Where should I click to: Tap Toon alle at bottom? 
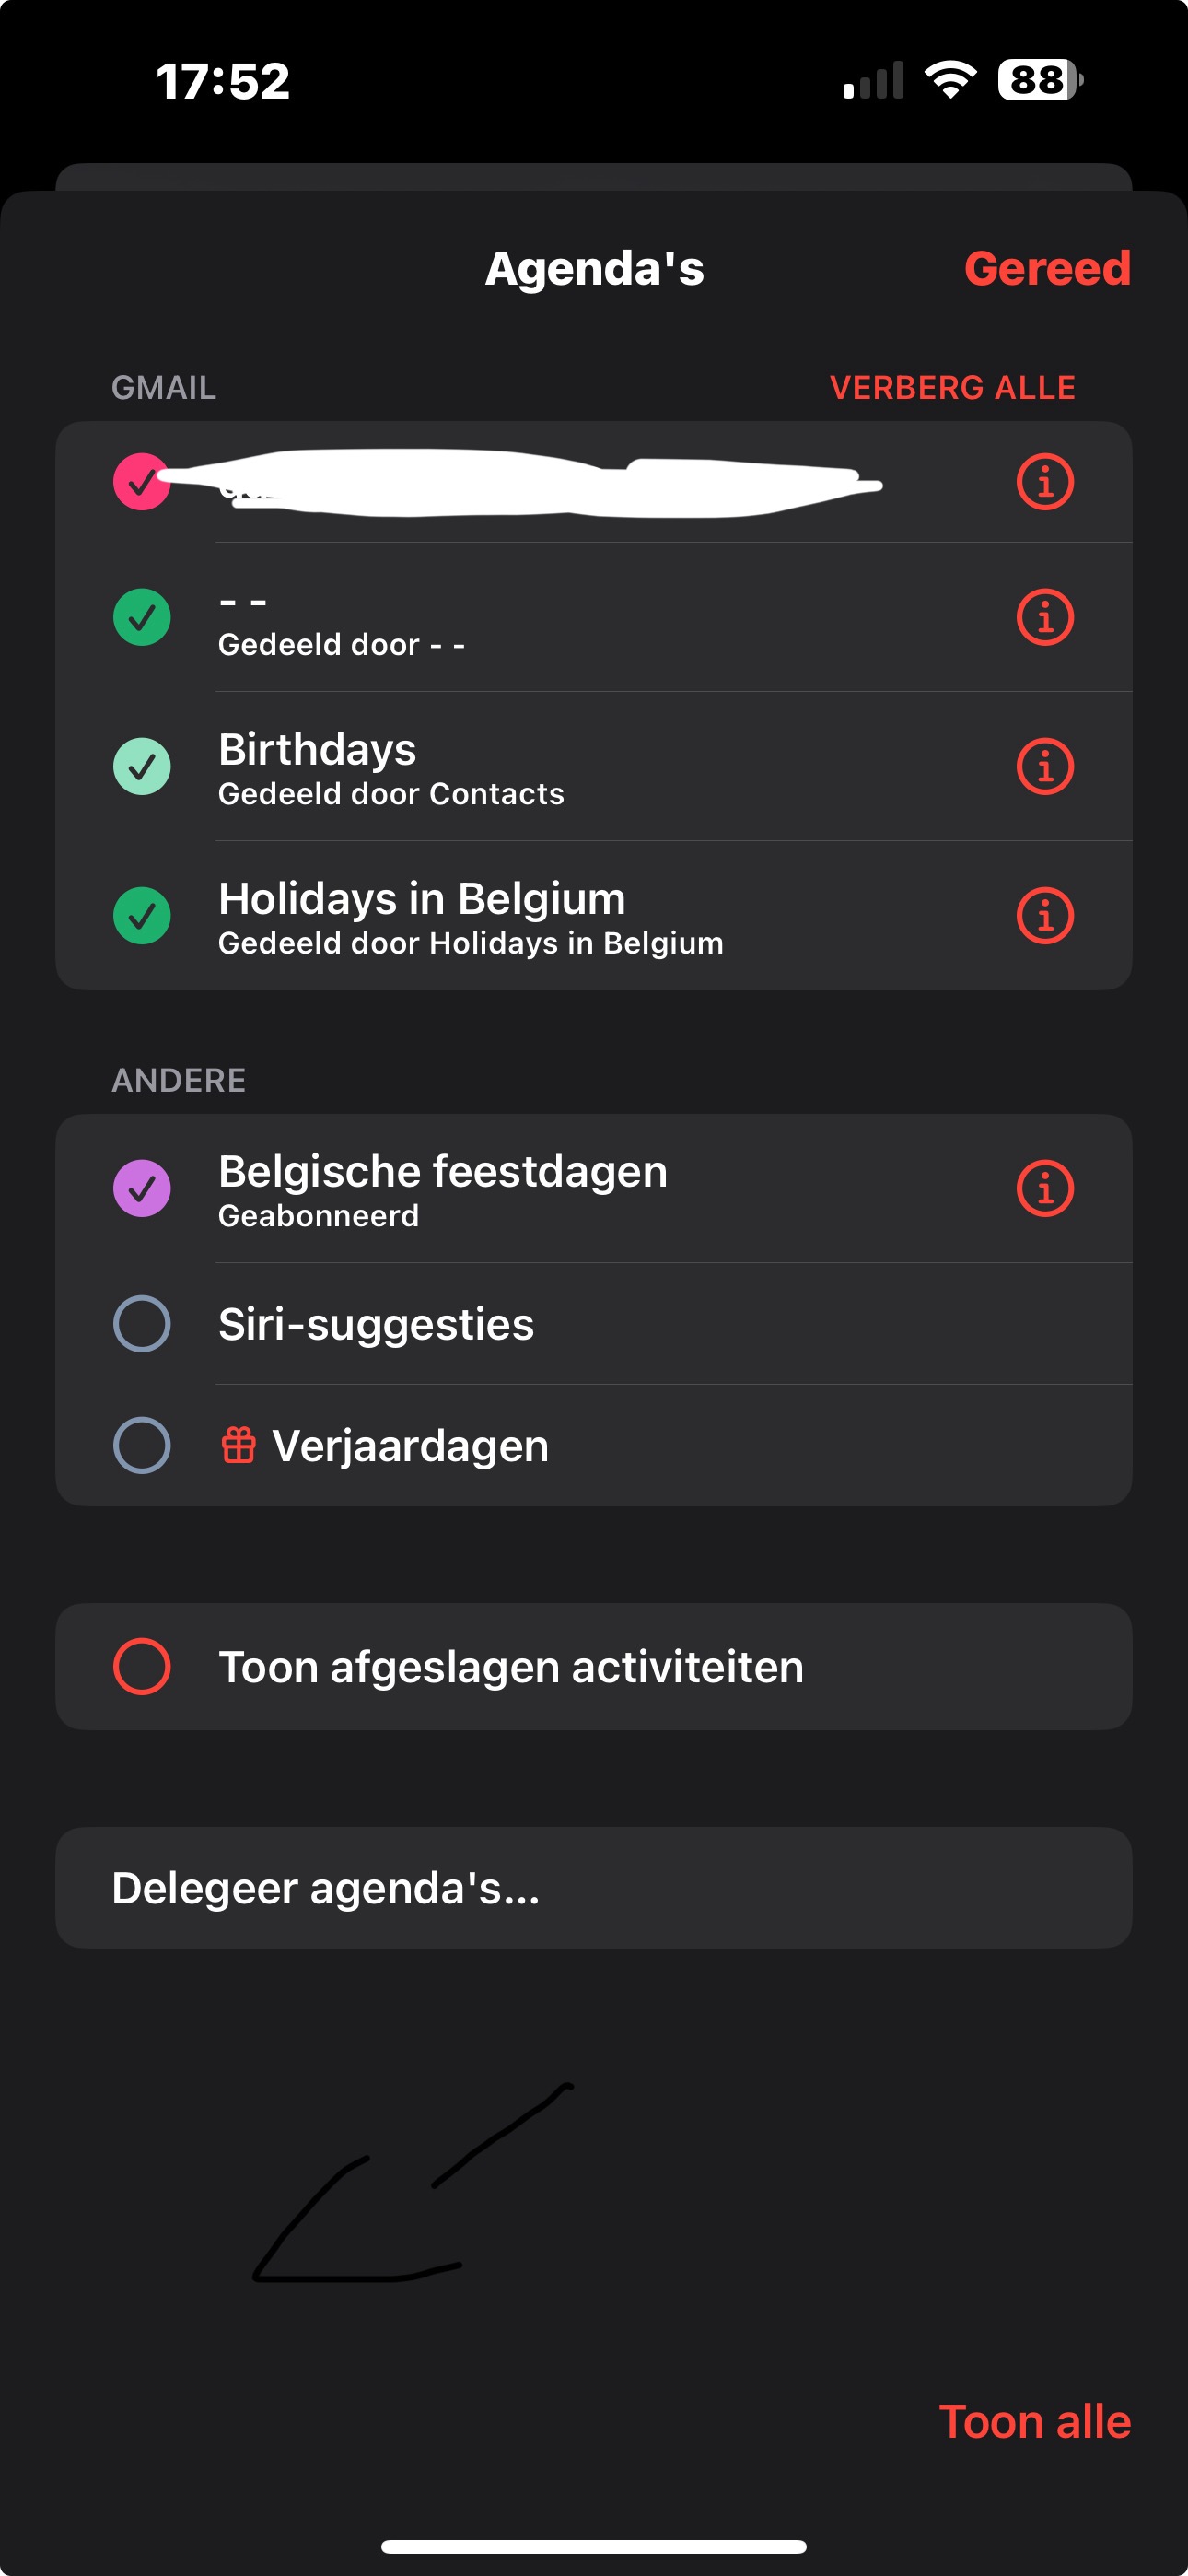click(x=1034, y=2422)
